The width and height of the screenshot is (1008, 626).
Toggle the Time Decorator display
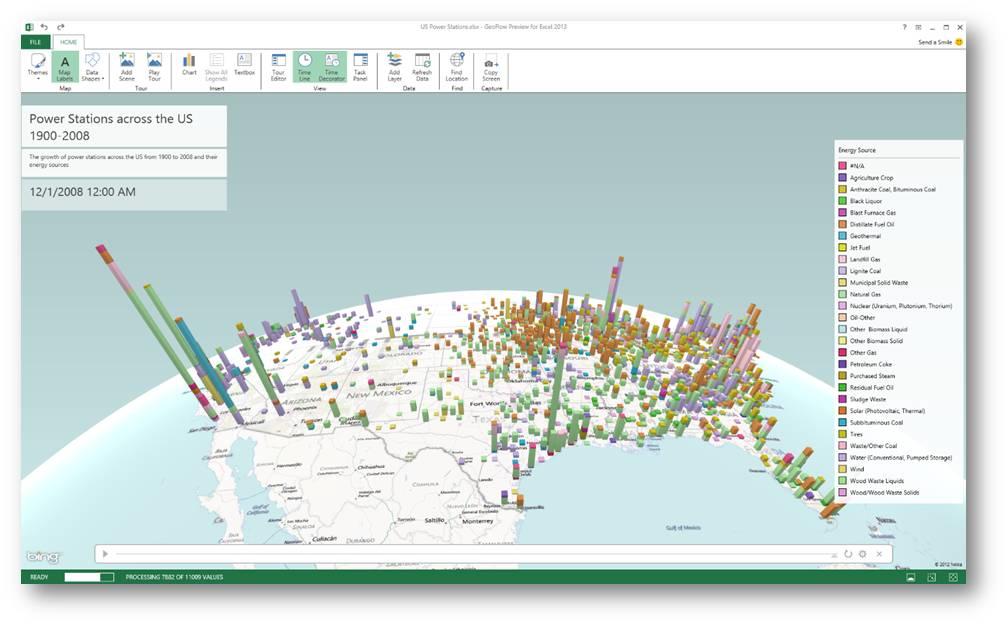coord(332,66)
